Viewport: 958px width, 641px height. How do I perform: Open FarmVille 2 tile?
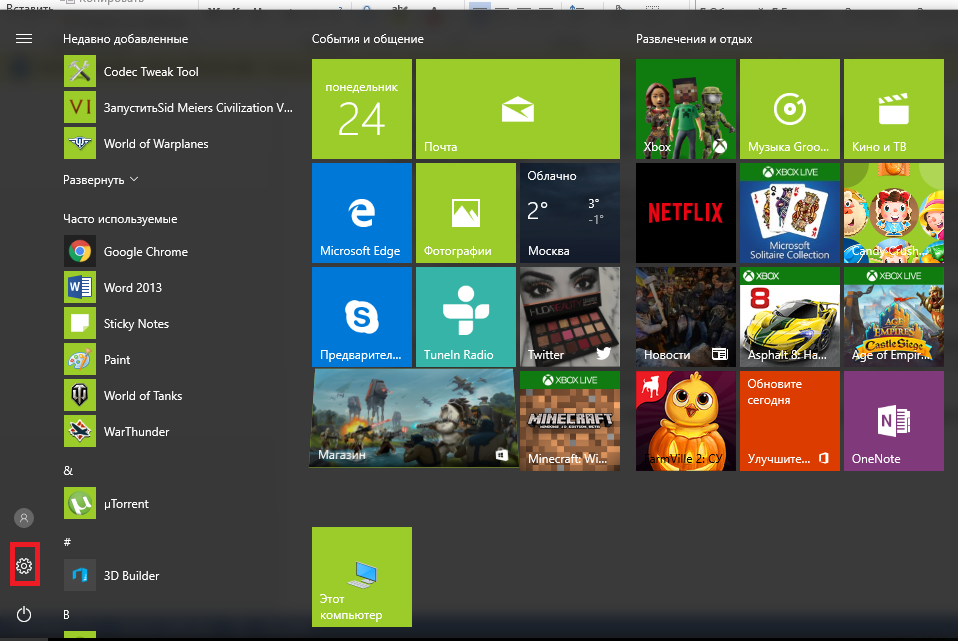[x=686, y=420]
